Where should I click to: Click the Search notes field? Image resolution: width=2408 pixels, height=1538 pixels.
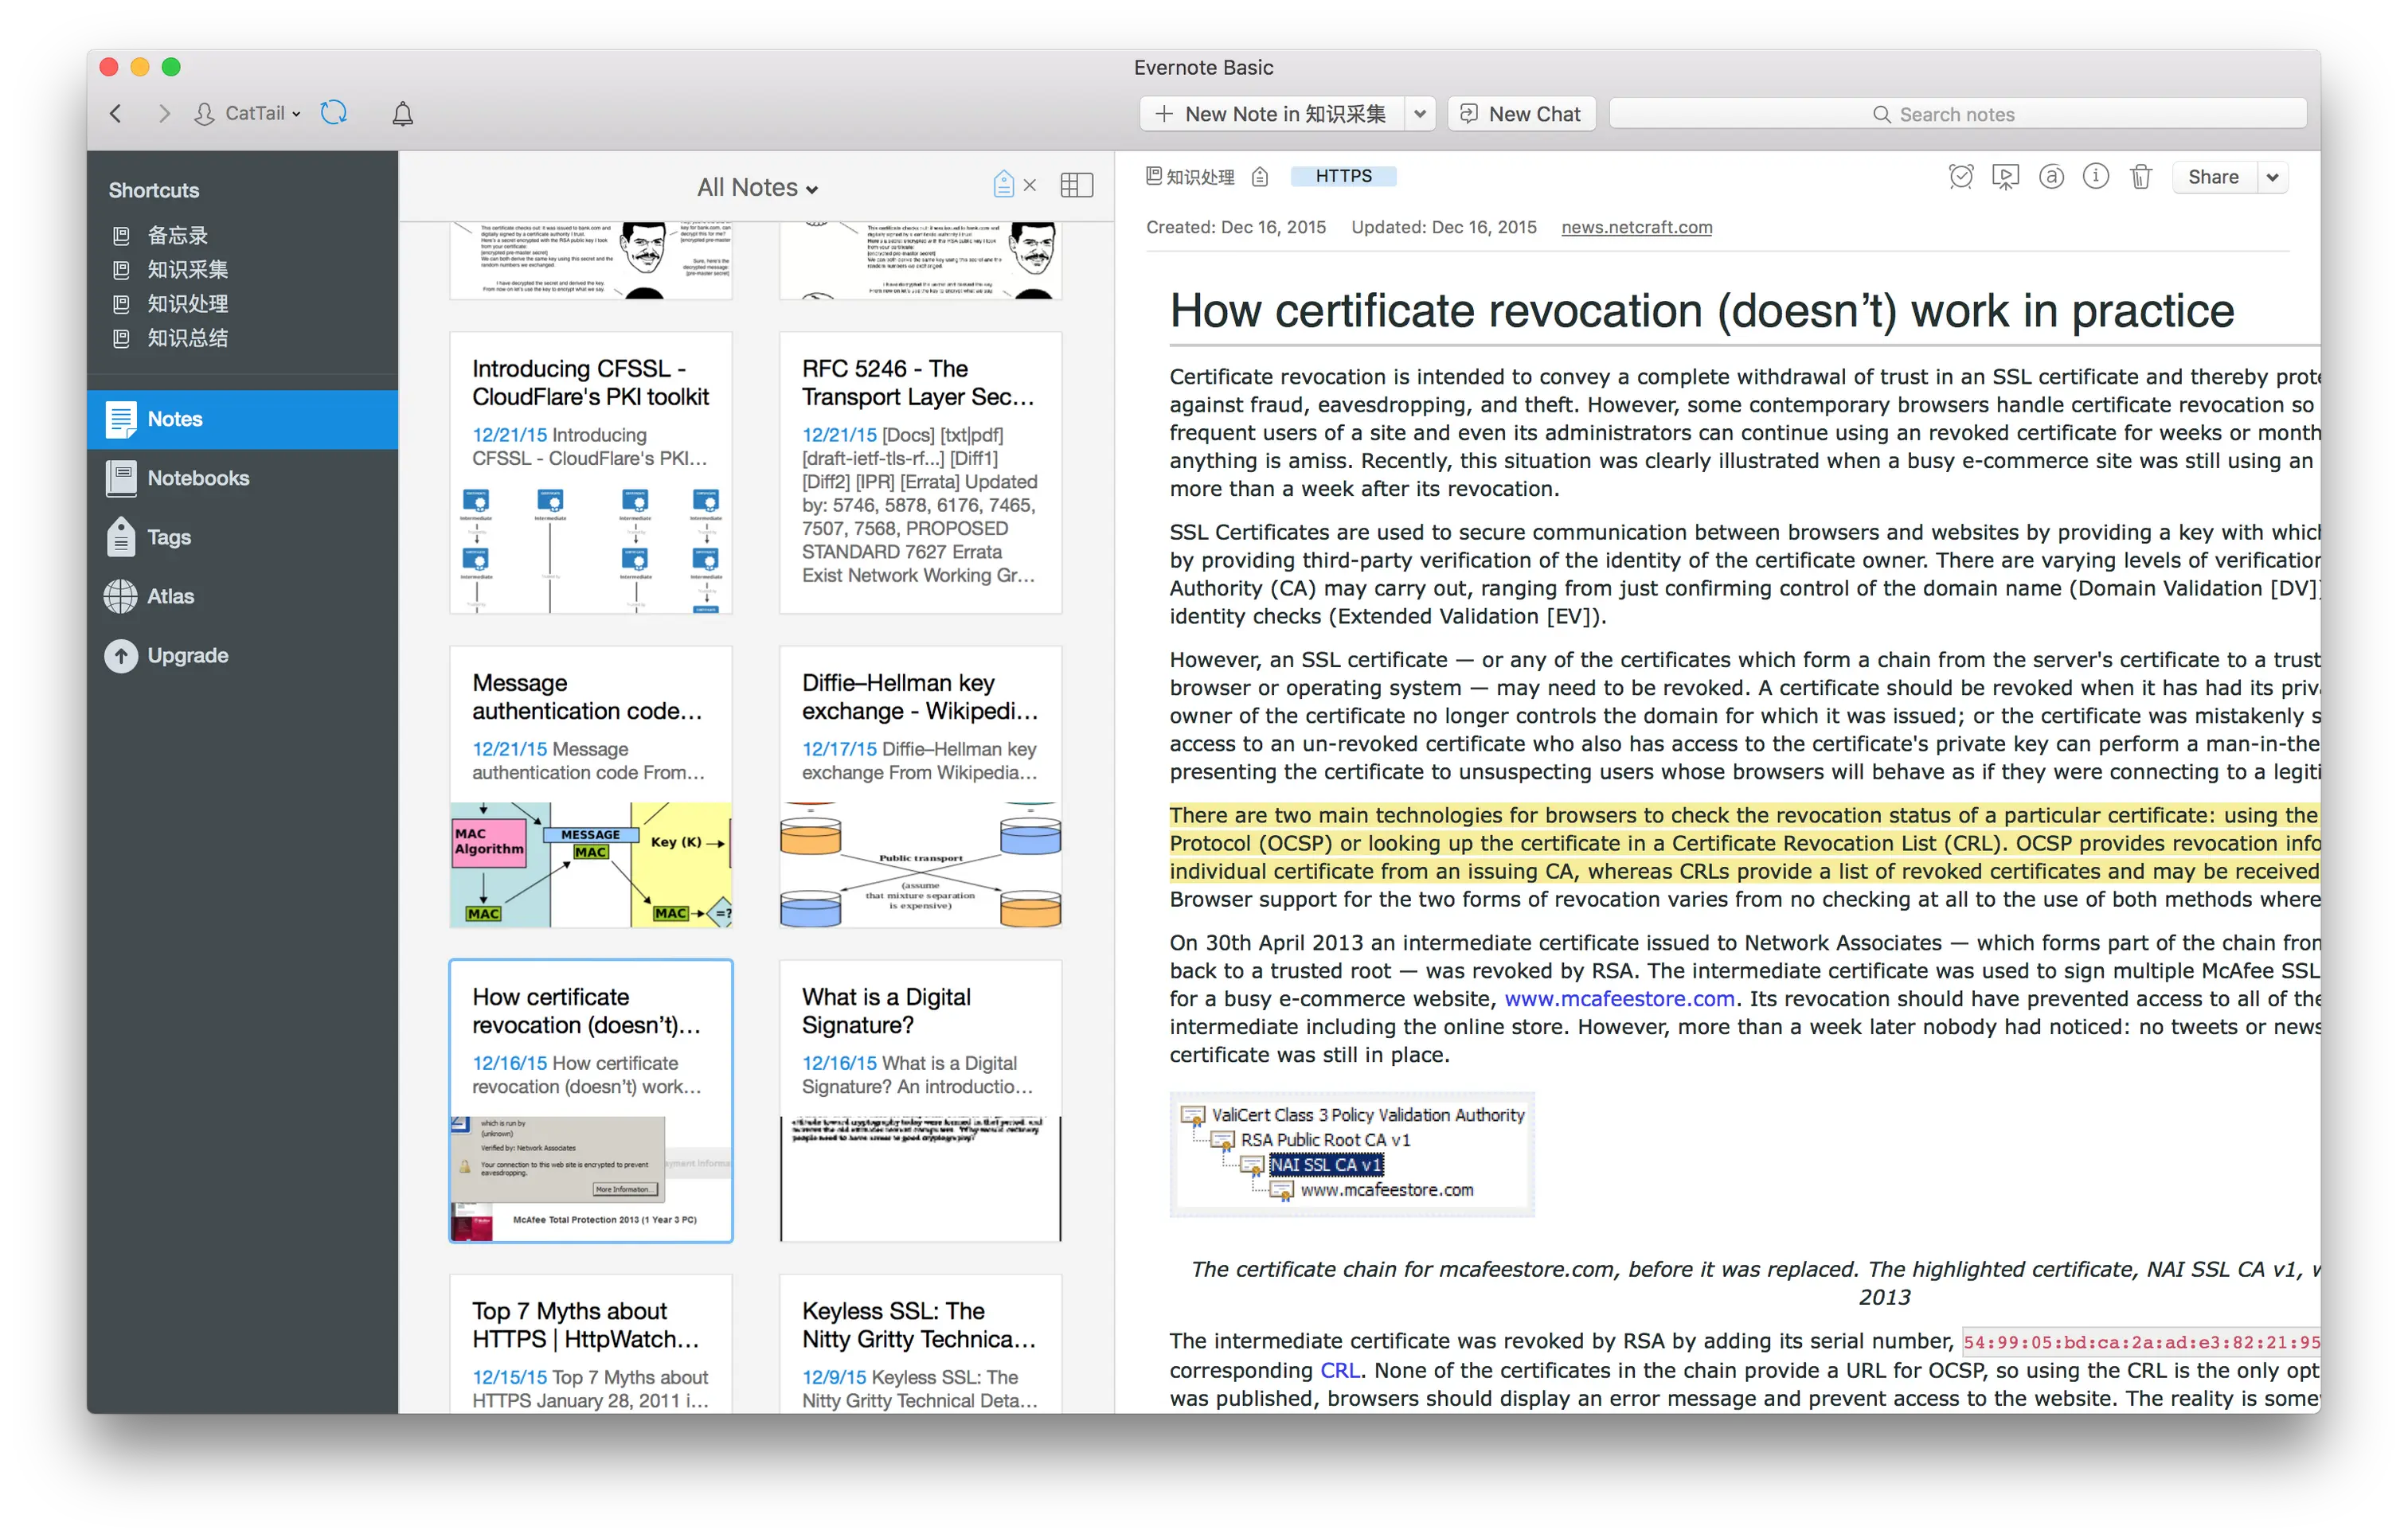pos(1956,114)
